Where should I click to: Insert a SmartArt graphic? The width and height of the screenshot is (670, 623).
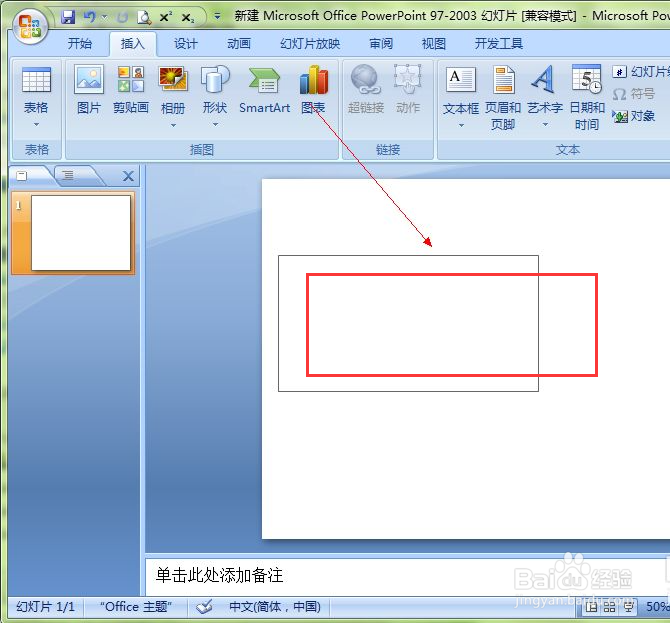pos(264,90)
